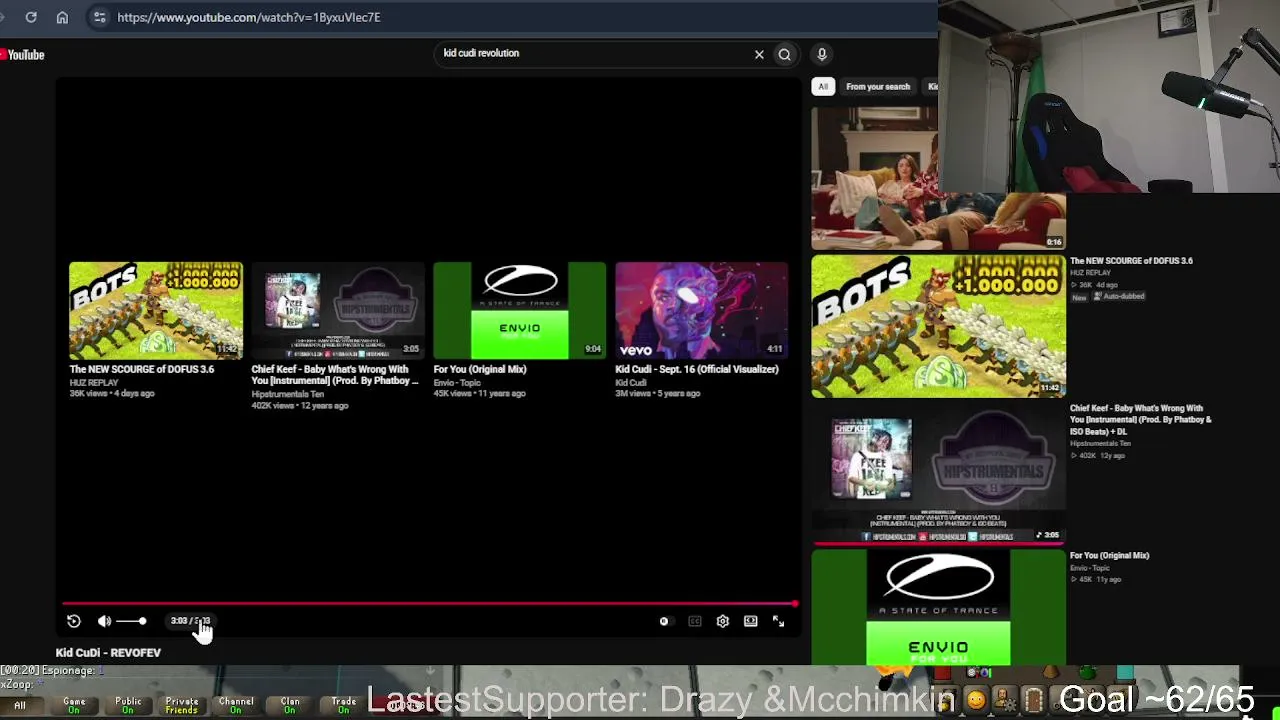Start voice search with the microphone icon

pos(822,54)
